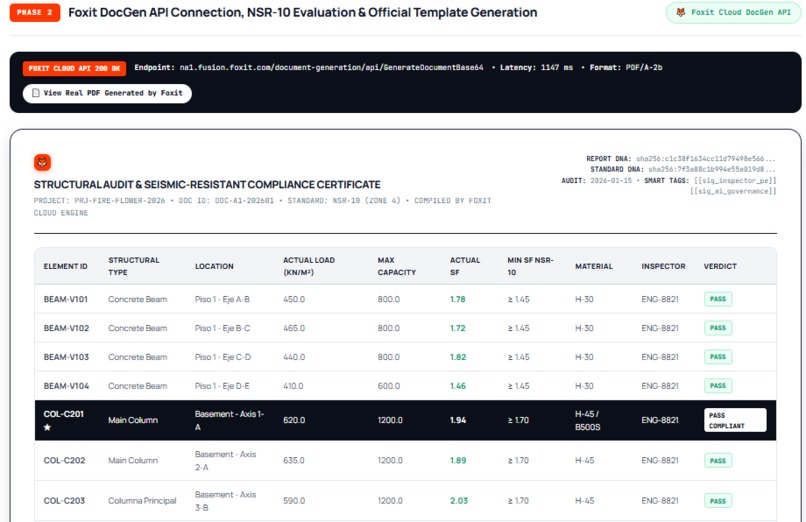Click actual SF value 1.72
Image resolution: width=806 pixels, height=522 pixels.
(x=457, y=328)
